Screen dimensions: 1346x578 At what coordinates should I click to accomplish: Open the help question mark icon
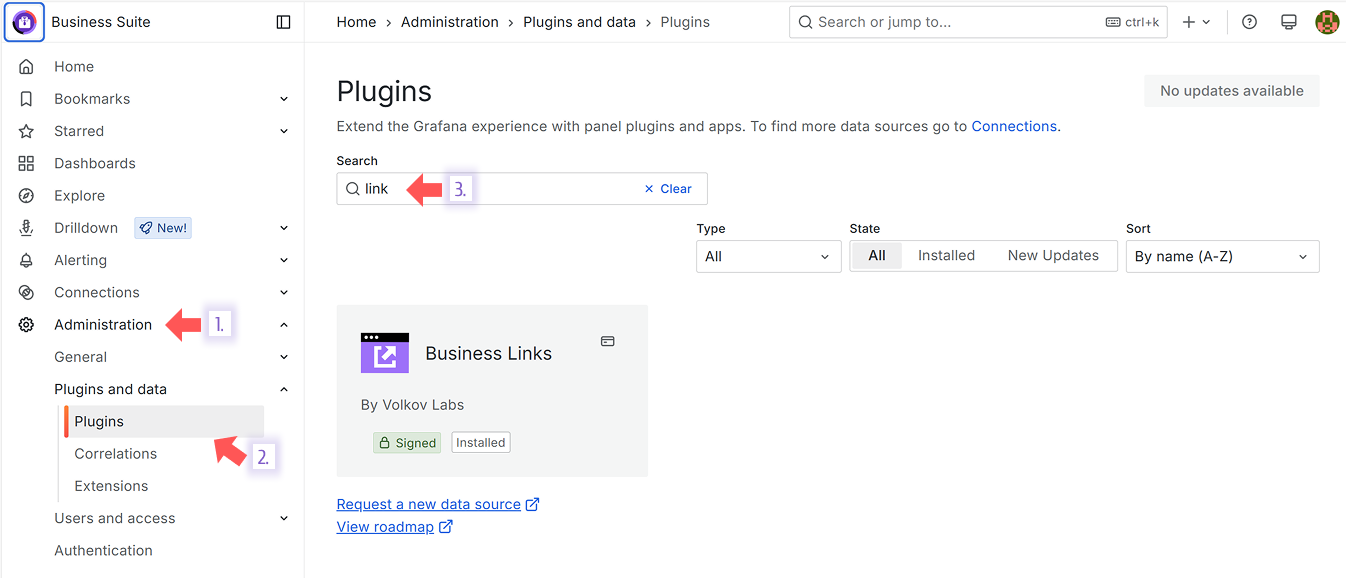[x=1249, y=22]
